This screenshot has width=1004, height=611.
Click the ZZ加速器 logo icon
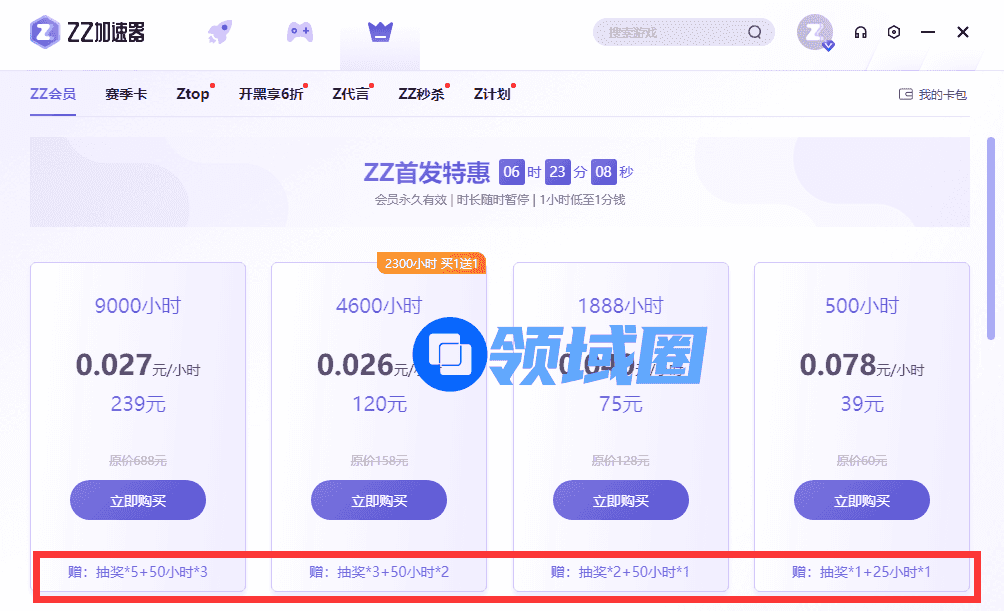(44, 32)
